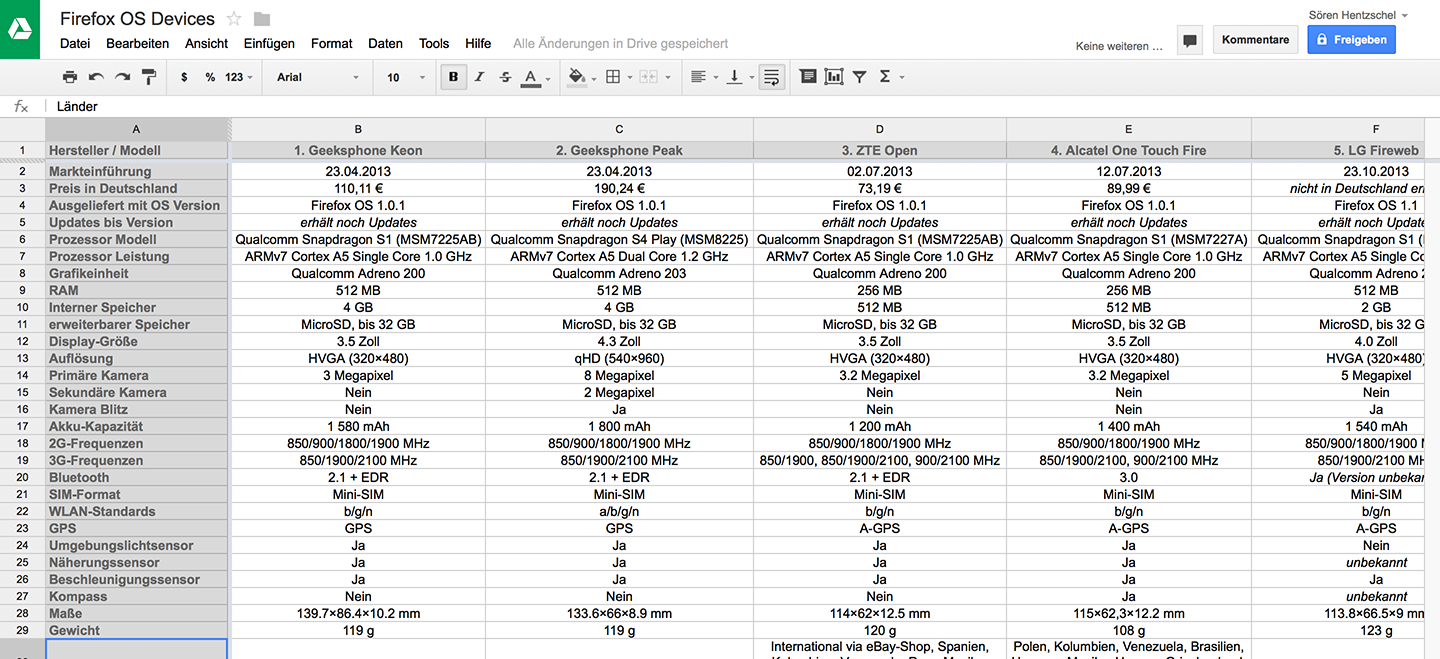Open the 123 number format dropdown
Image resolution: width=1440 pixels, height=659 pixels.
(239, 77)
